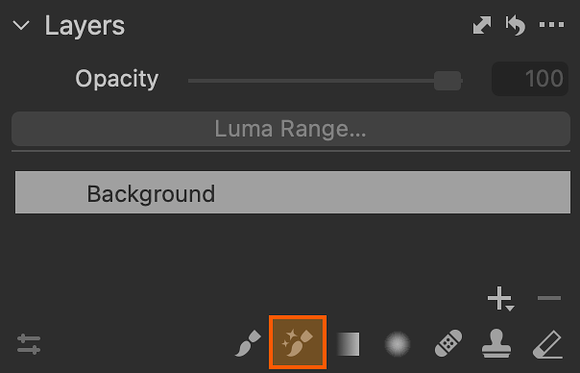Click the Layers panel title
The width and height of the screenshot is (580, 373).
click(x=85, y=26)
